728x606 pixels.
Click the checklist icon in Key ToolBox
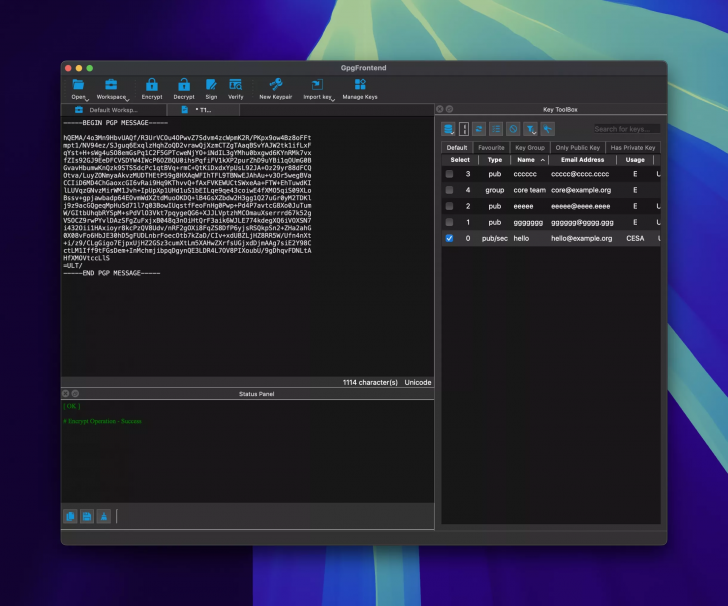coord(496,129)
